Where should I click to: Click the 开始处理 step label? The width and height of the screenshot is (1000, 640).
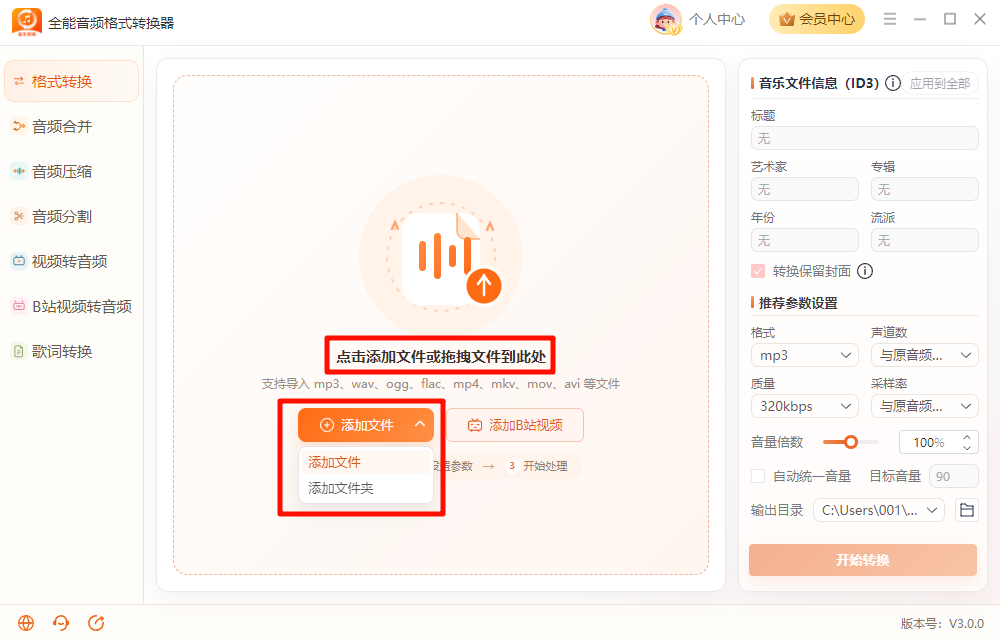545,466
